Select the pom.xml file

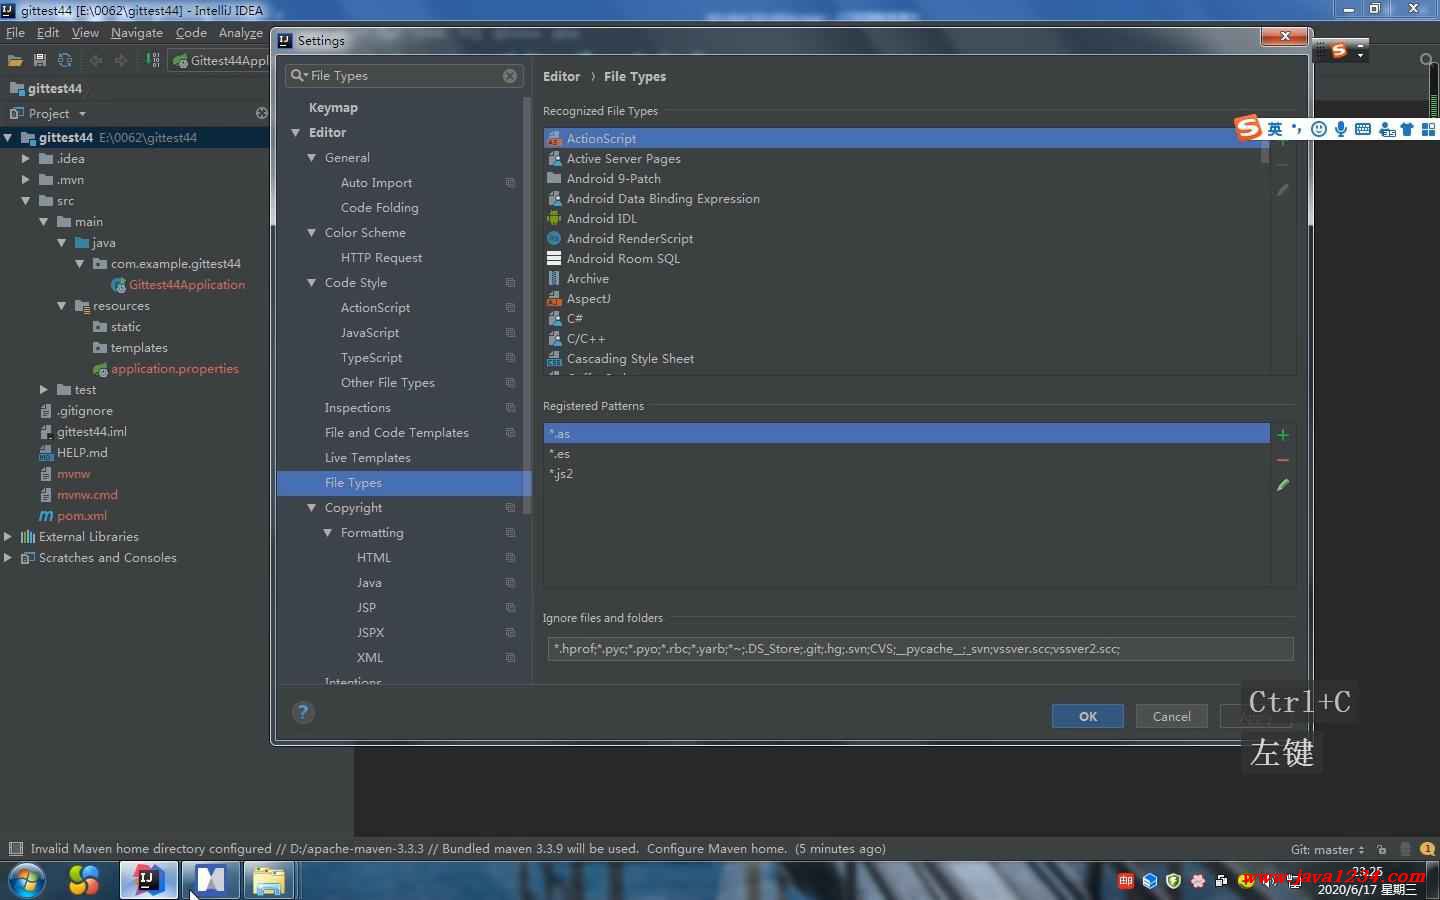tap(82, 516)
